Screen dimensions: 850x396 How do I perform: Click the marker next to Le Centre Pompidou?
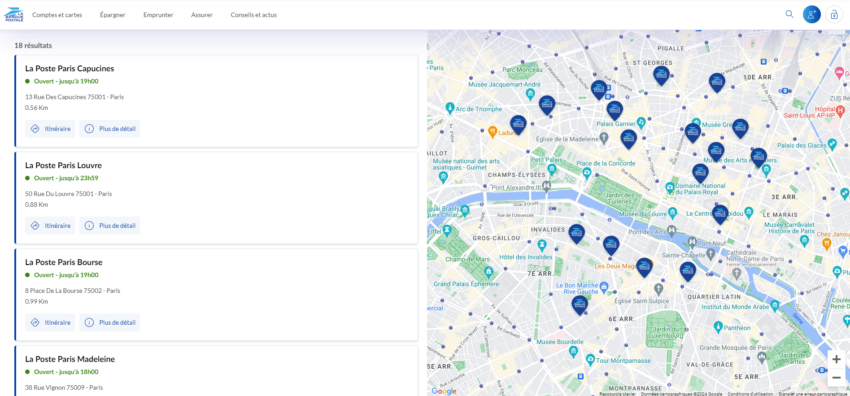tap(720, 214)
